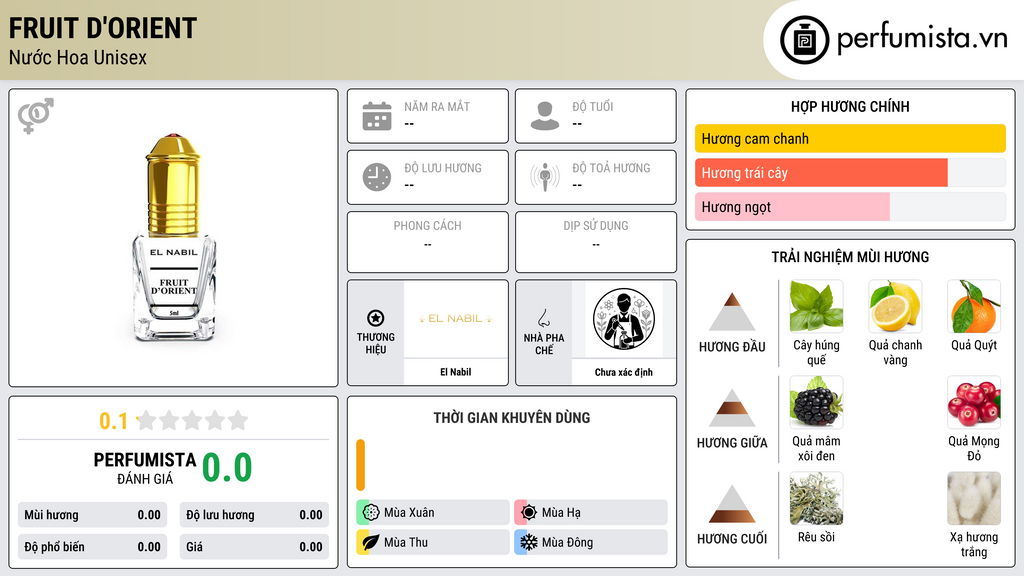Viewport: 1024px width, 576px height.
Task: Click the person icon for Độ tuổi
Action: pos(545,116)
